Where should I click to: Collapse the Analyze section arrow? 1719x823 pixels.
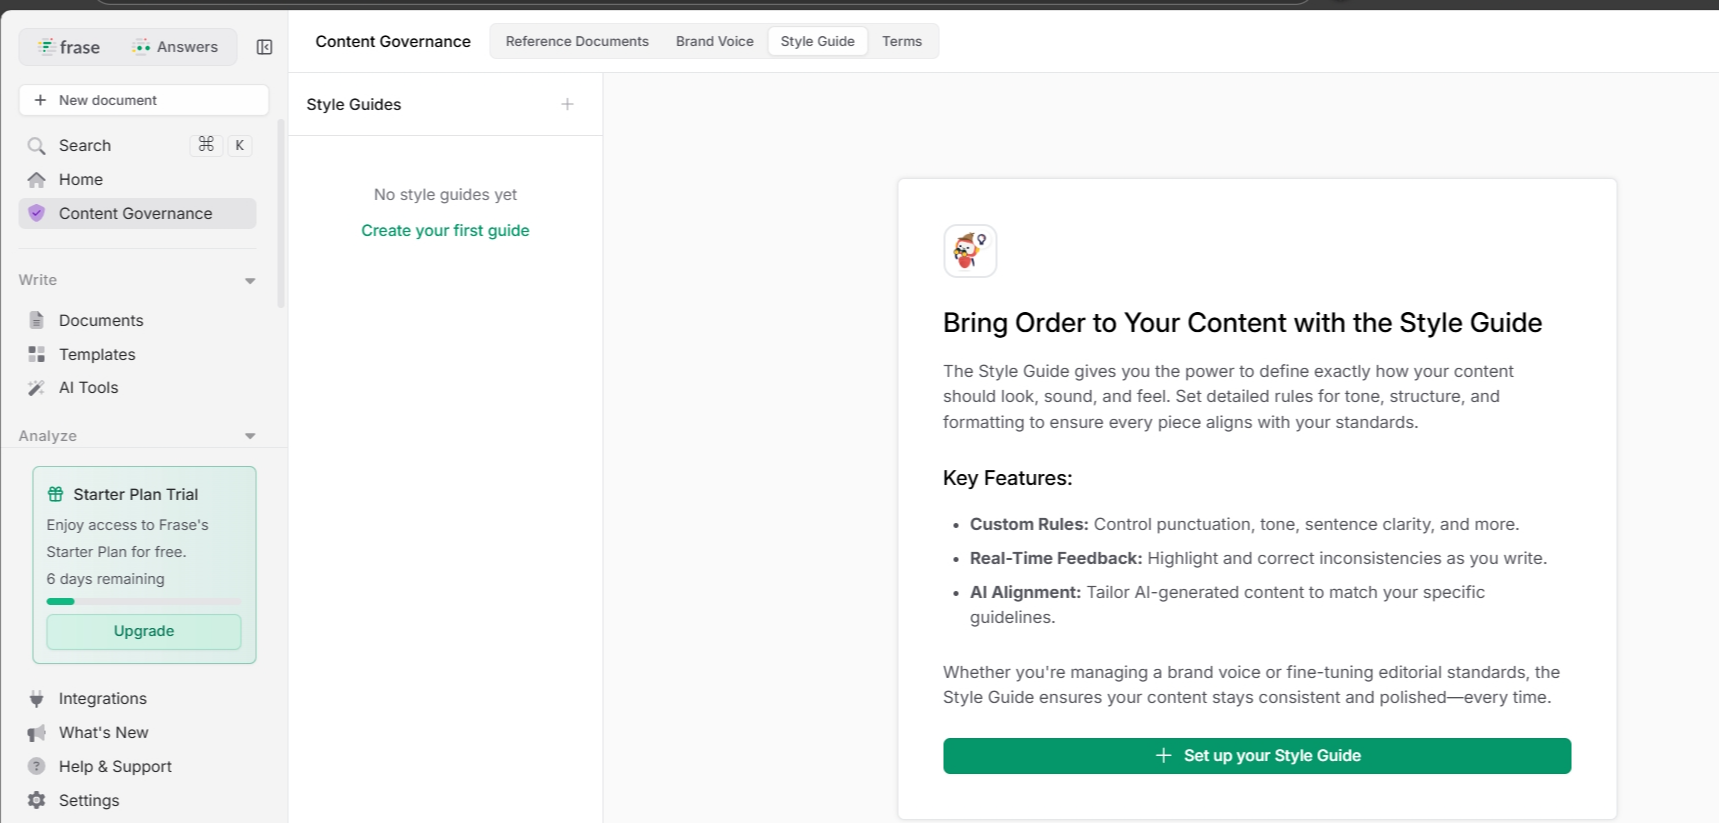[250, 436]
